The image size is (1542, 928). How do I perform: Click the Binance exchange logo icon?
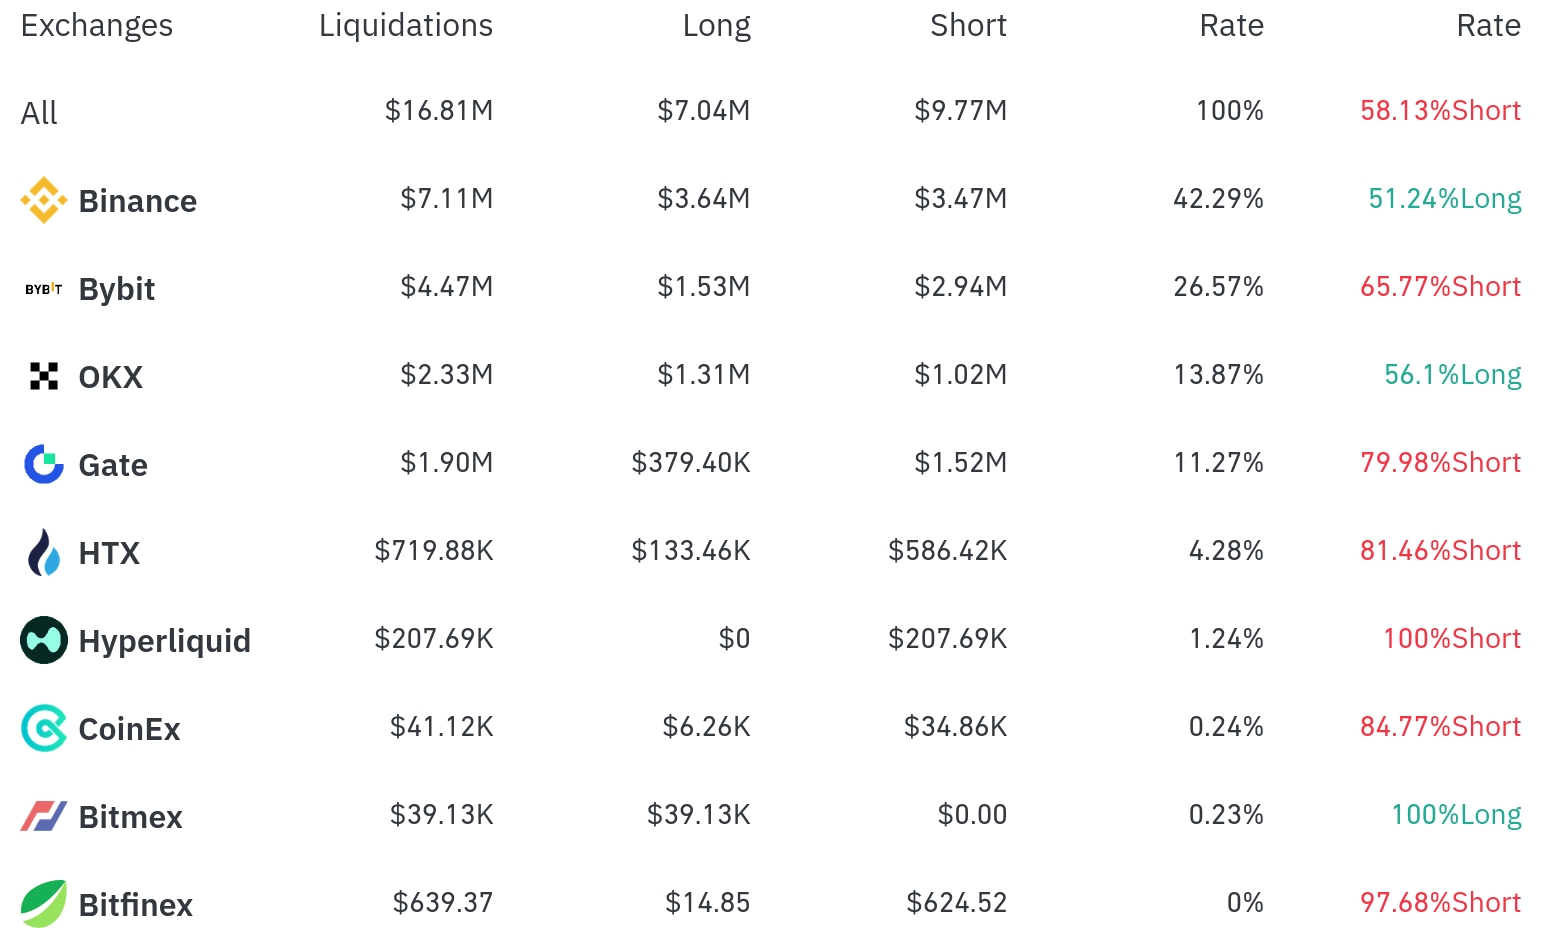pos(43,200)
